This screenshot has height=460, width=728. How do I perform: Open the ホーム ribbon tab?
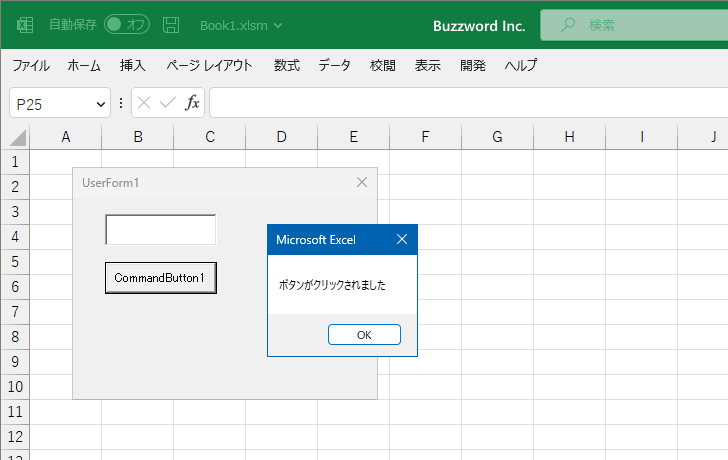[84, 65]
